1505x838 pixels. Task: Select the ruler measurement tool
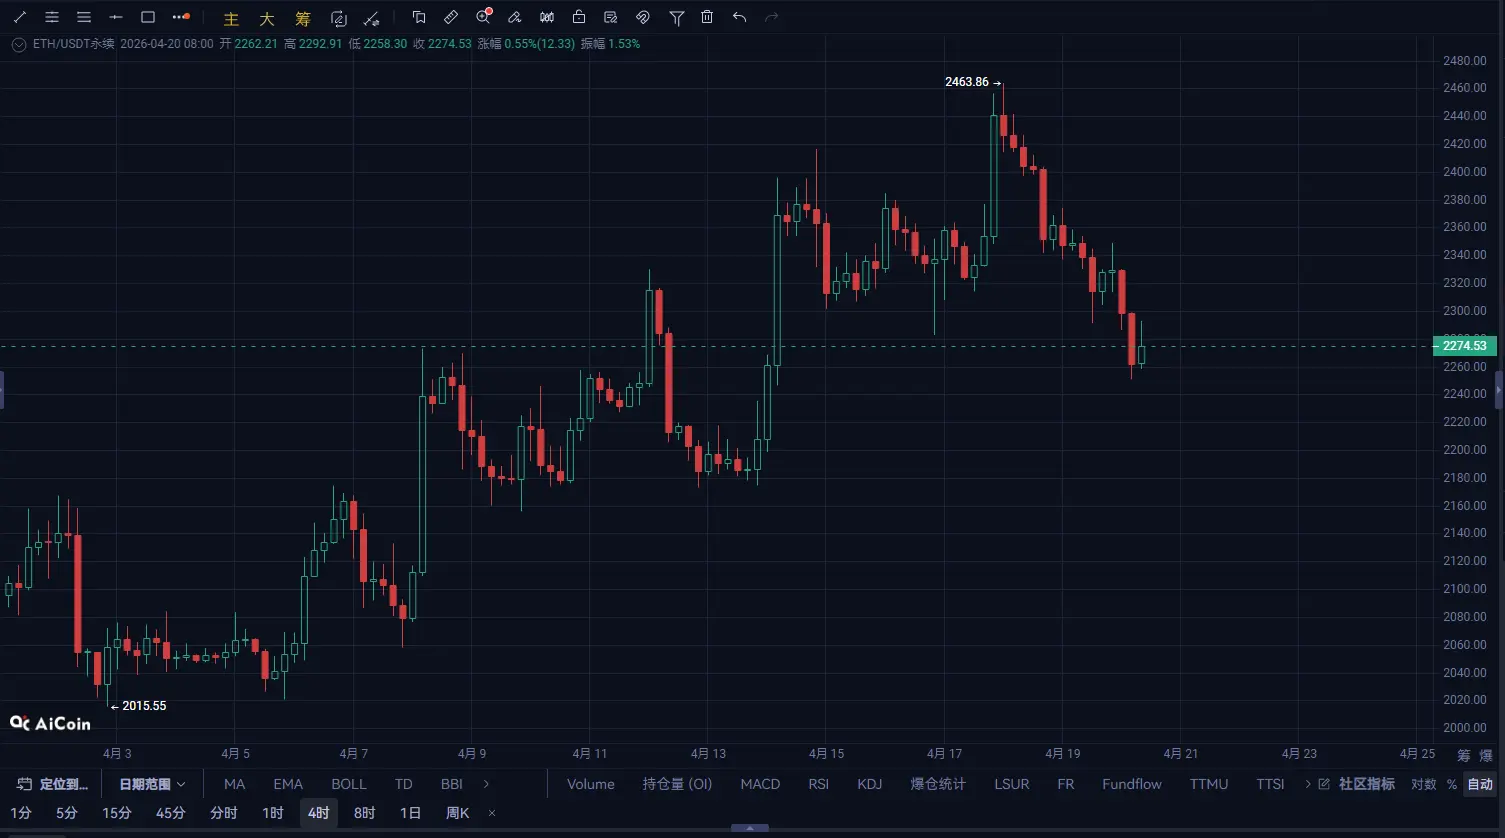451,17
